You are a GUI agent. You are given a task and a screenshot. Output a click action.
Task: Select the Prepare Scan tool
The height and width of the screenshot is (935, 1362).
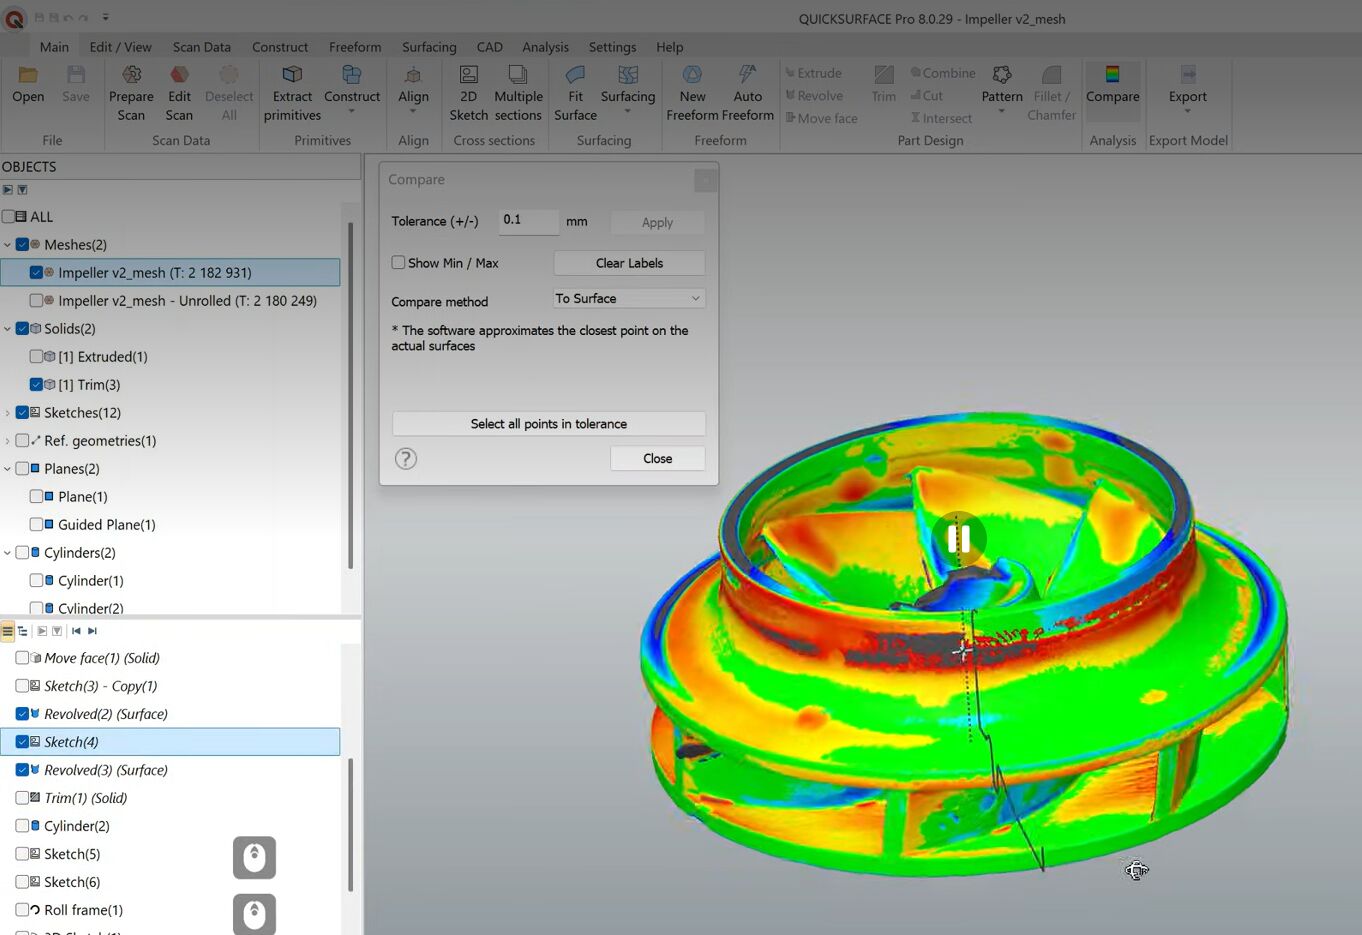(131, 93)
